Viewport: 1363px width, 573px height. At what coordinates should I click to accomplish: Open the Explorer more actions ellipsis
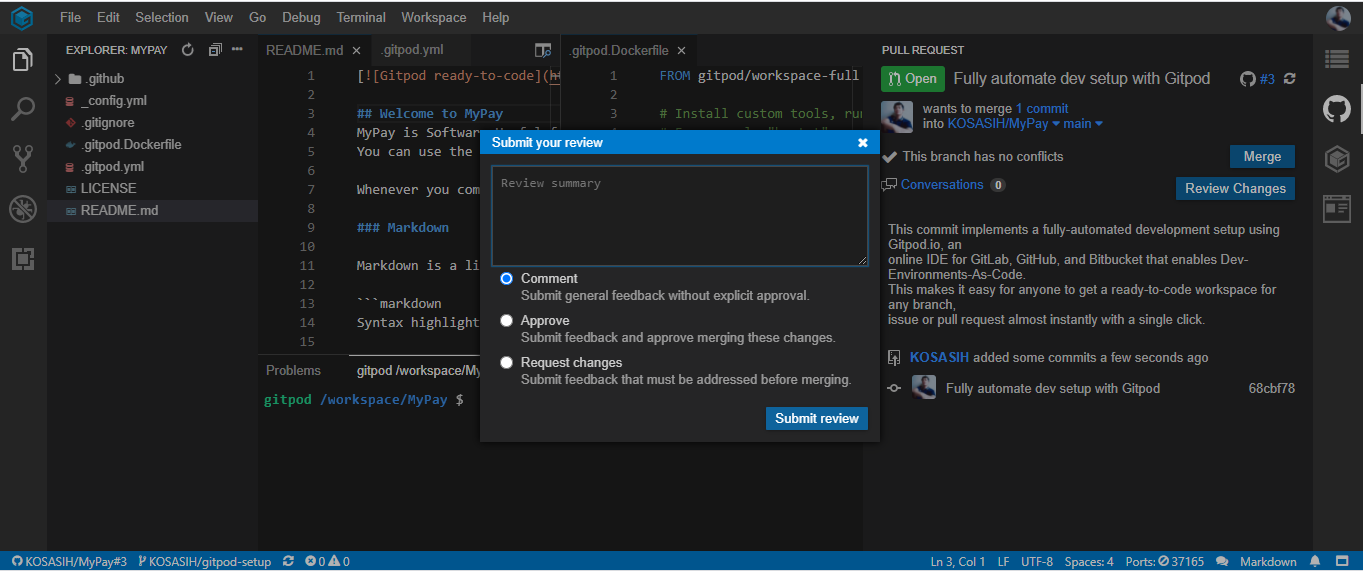click(x=237, y=49)
